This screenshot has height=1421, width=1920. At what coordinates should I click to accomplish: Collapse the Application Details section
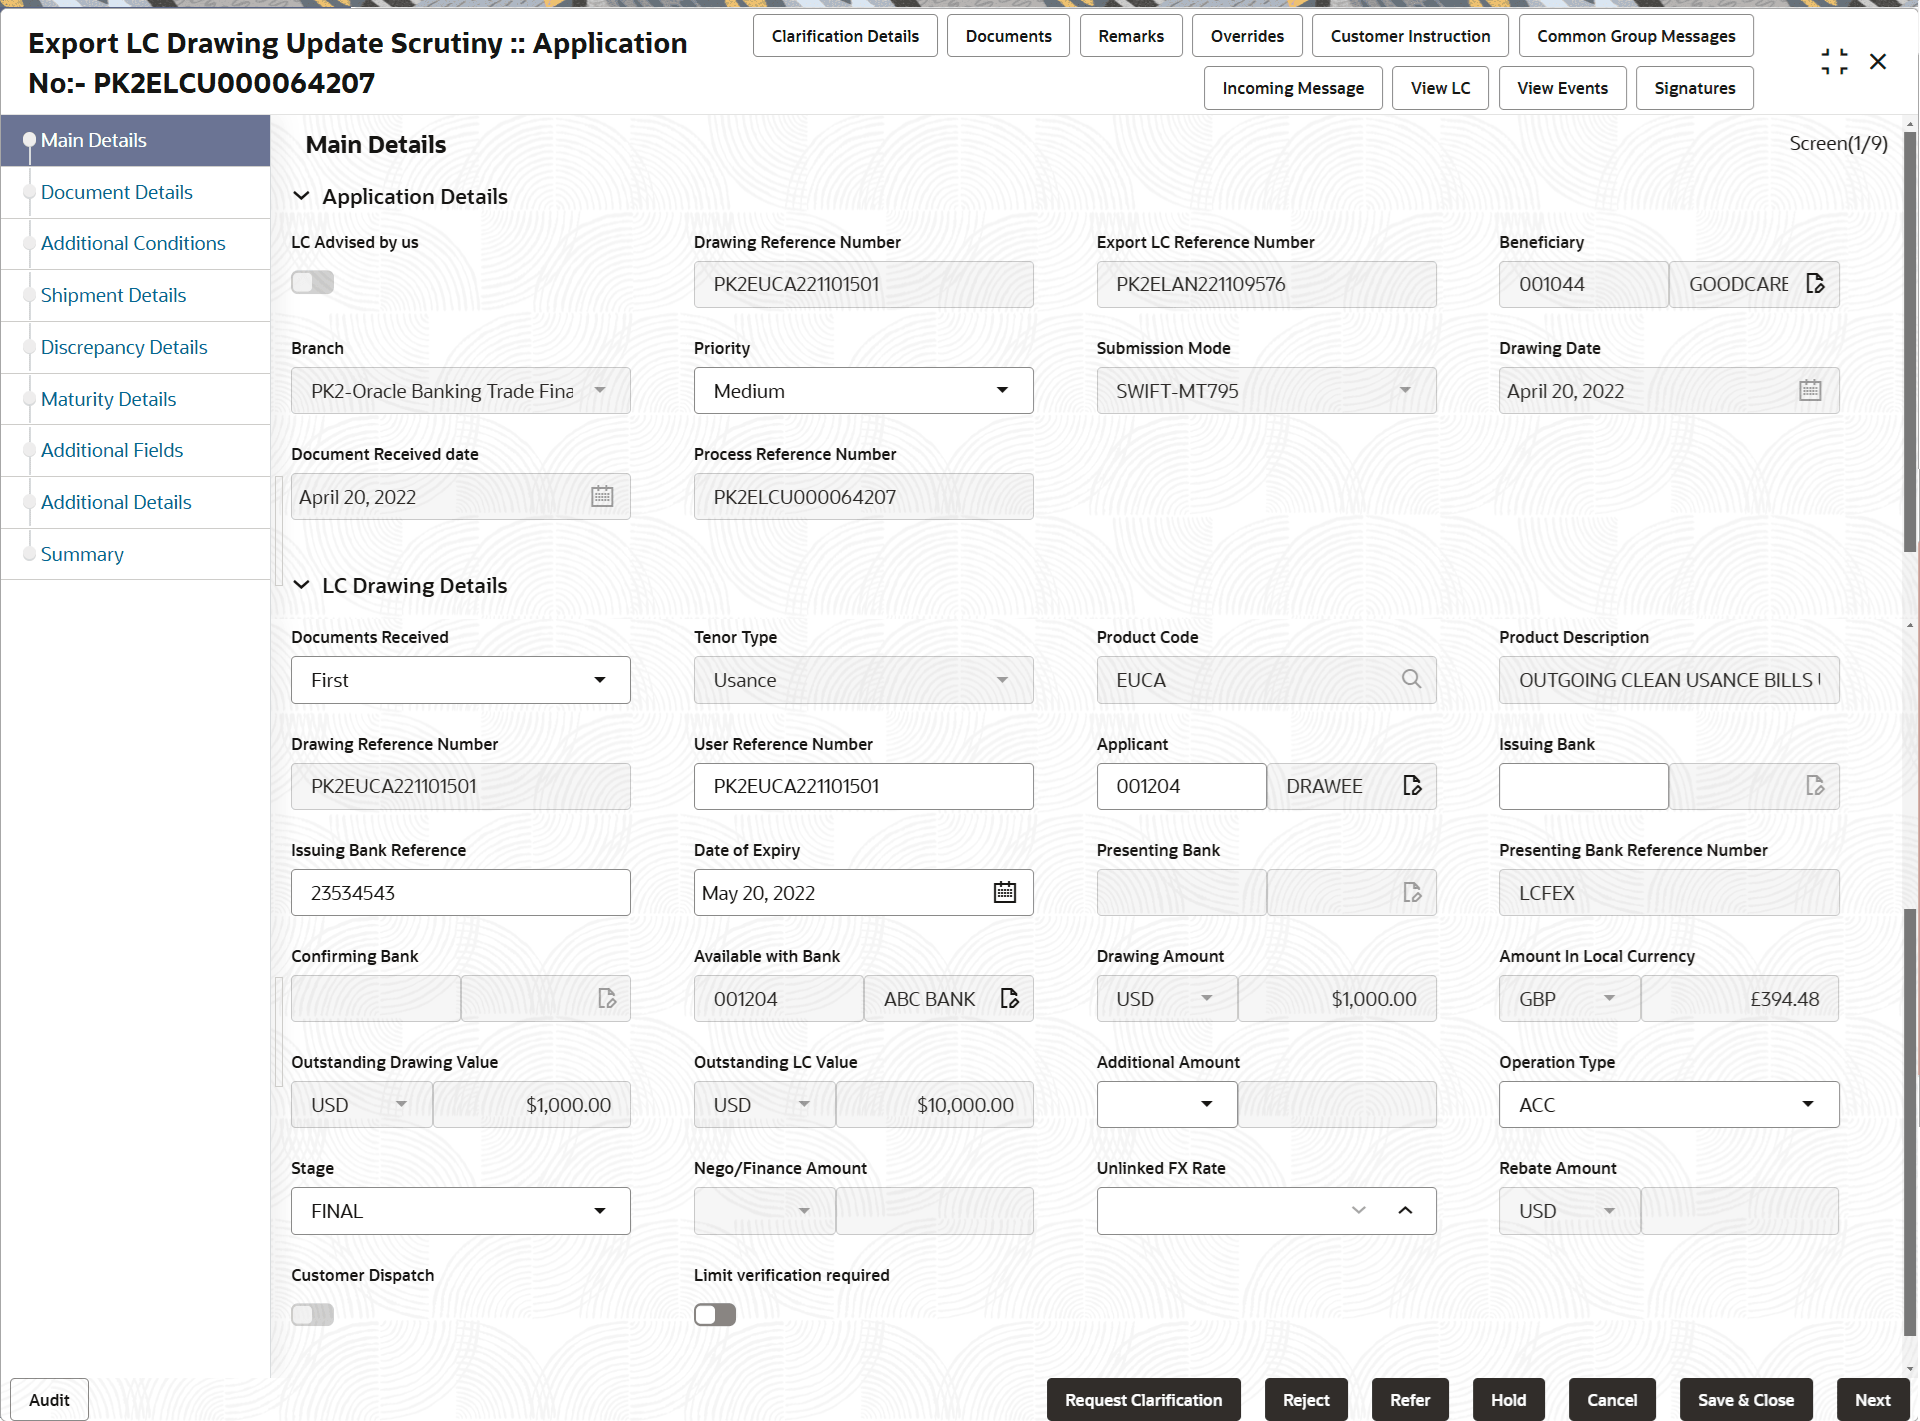[x=302, y=196]
